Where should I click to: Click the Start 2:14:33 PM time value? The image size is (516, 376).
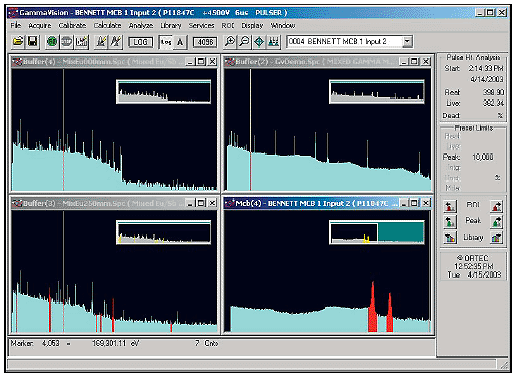click(x=486, y=68)
